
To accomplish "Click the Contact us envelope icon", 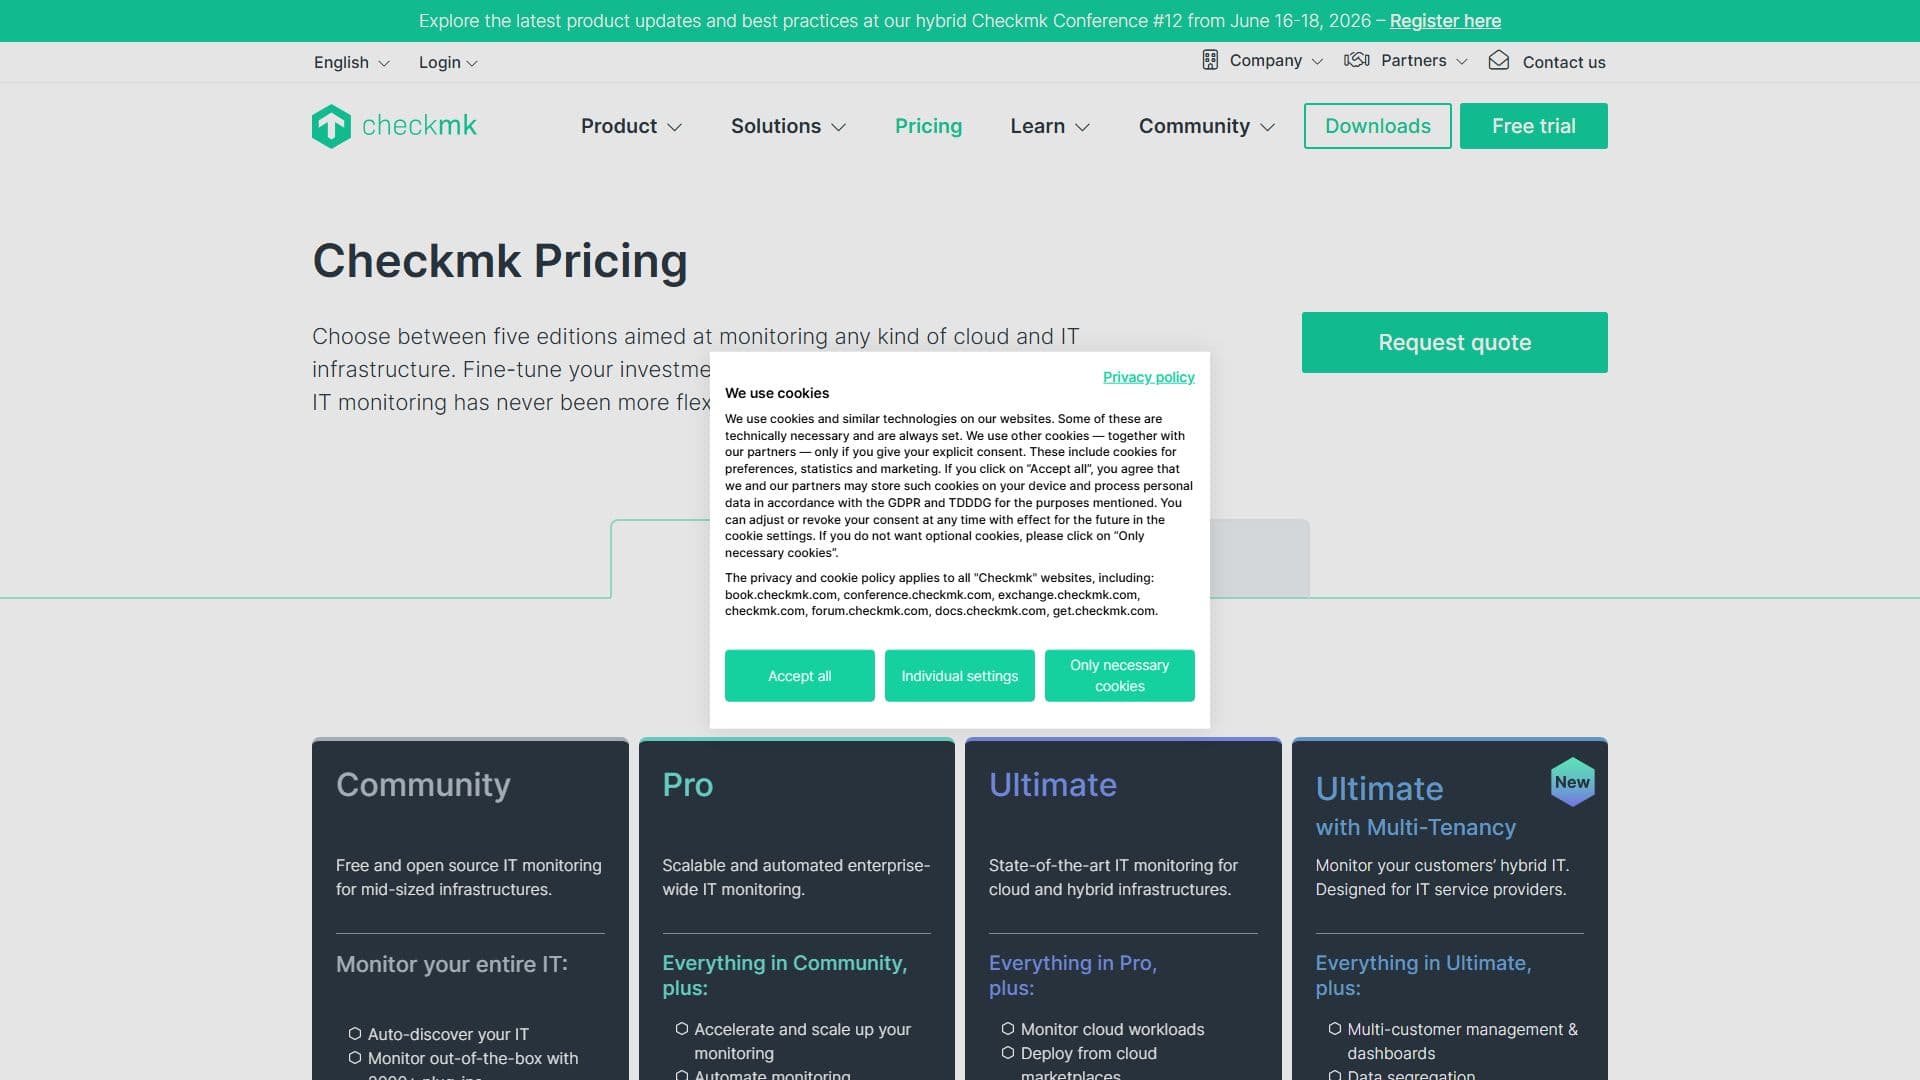I will [1499, 60].
